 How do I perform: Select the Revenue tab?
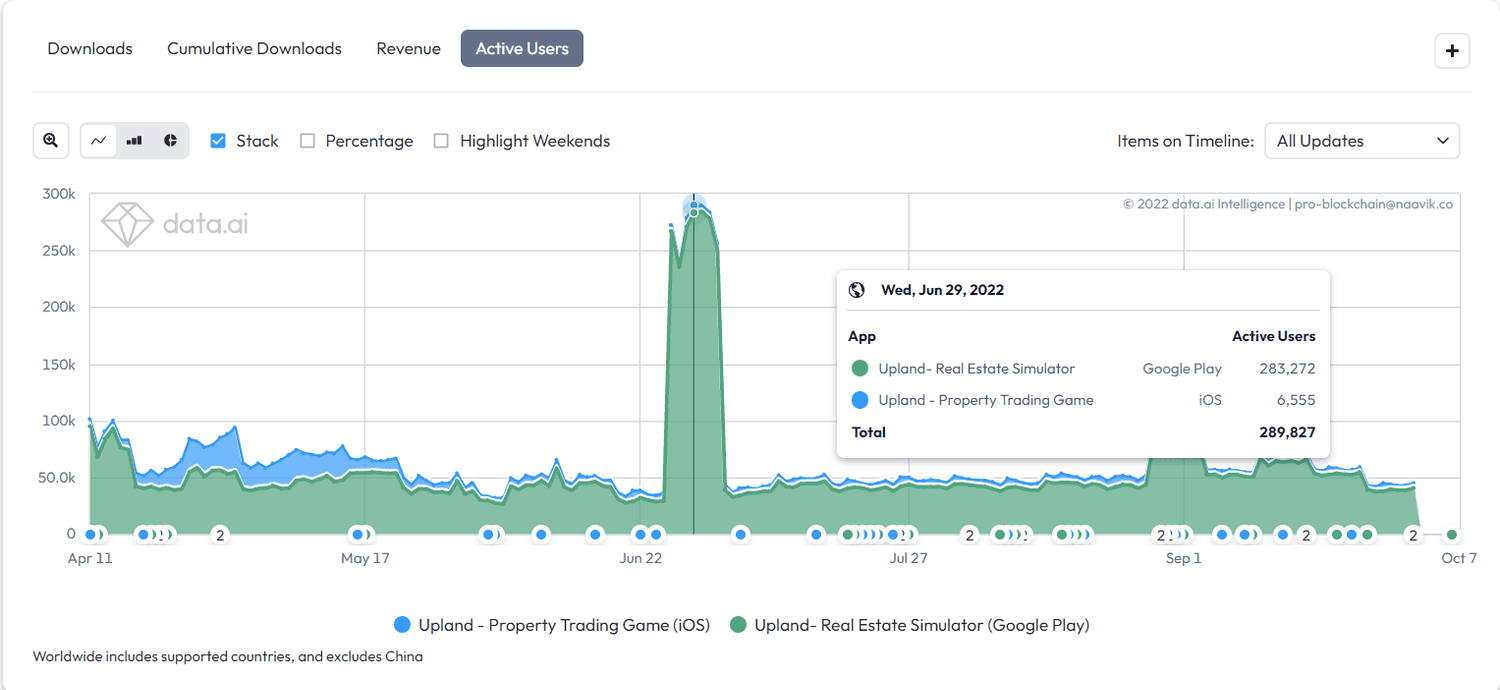408,48
